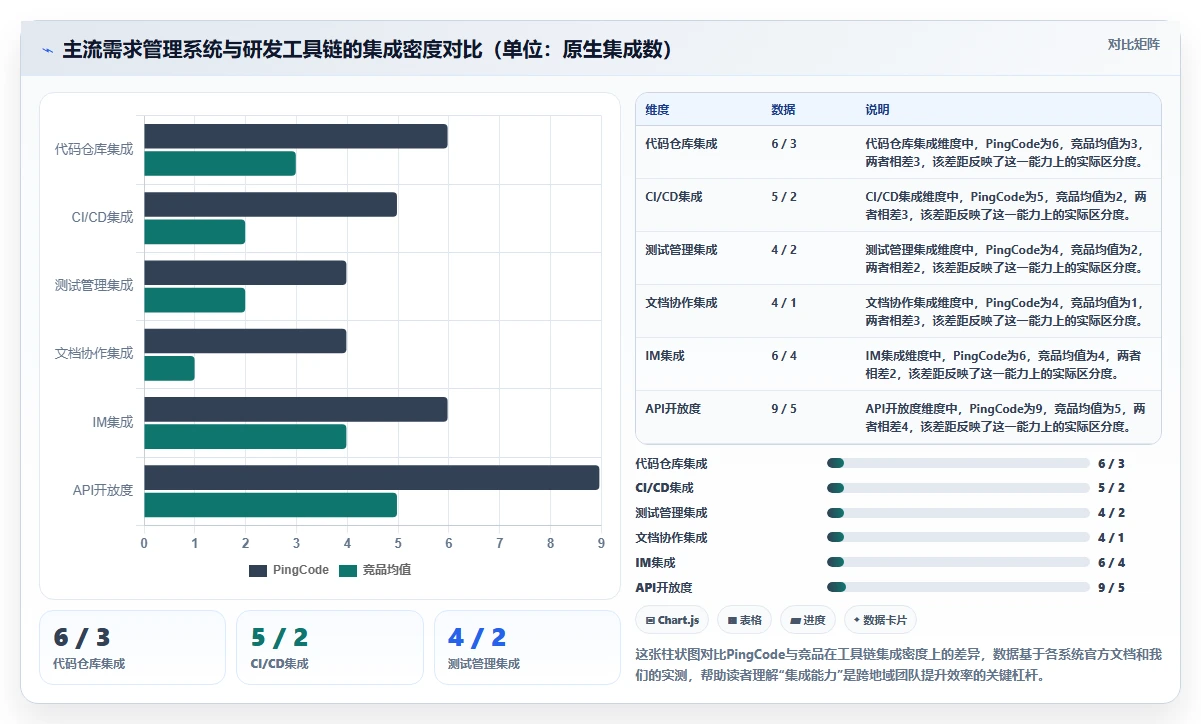The width and height of the screenshot is (1201, 724).
Task: Click the 对比矩阵 label in header
Action: (x=1134, y=44)
